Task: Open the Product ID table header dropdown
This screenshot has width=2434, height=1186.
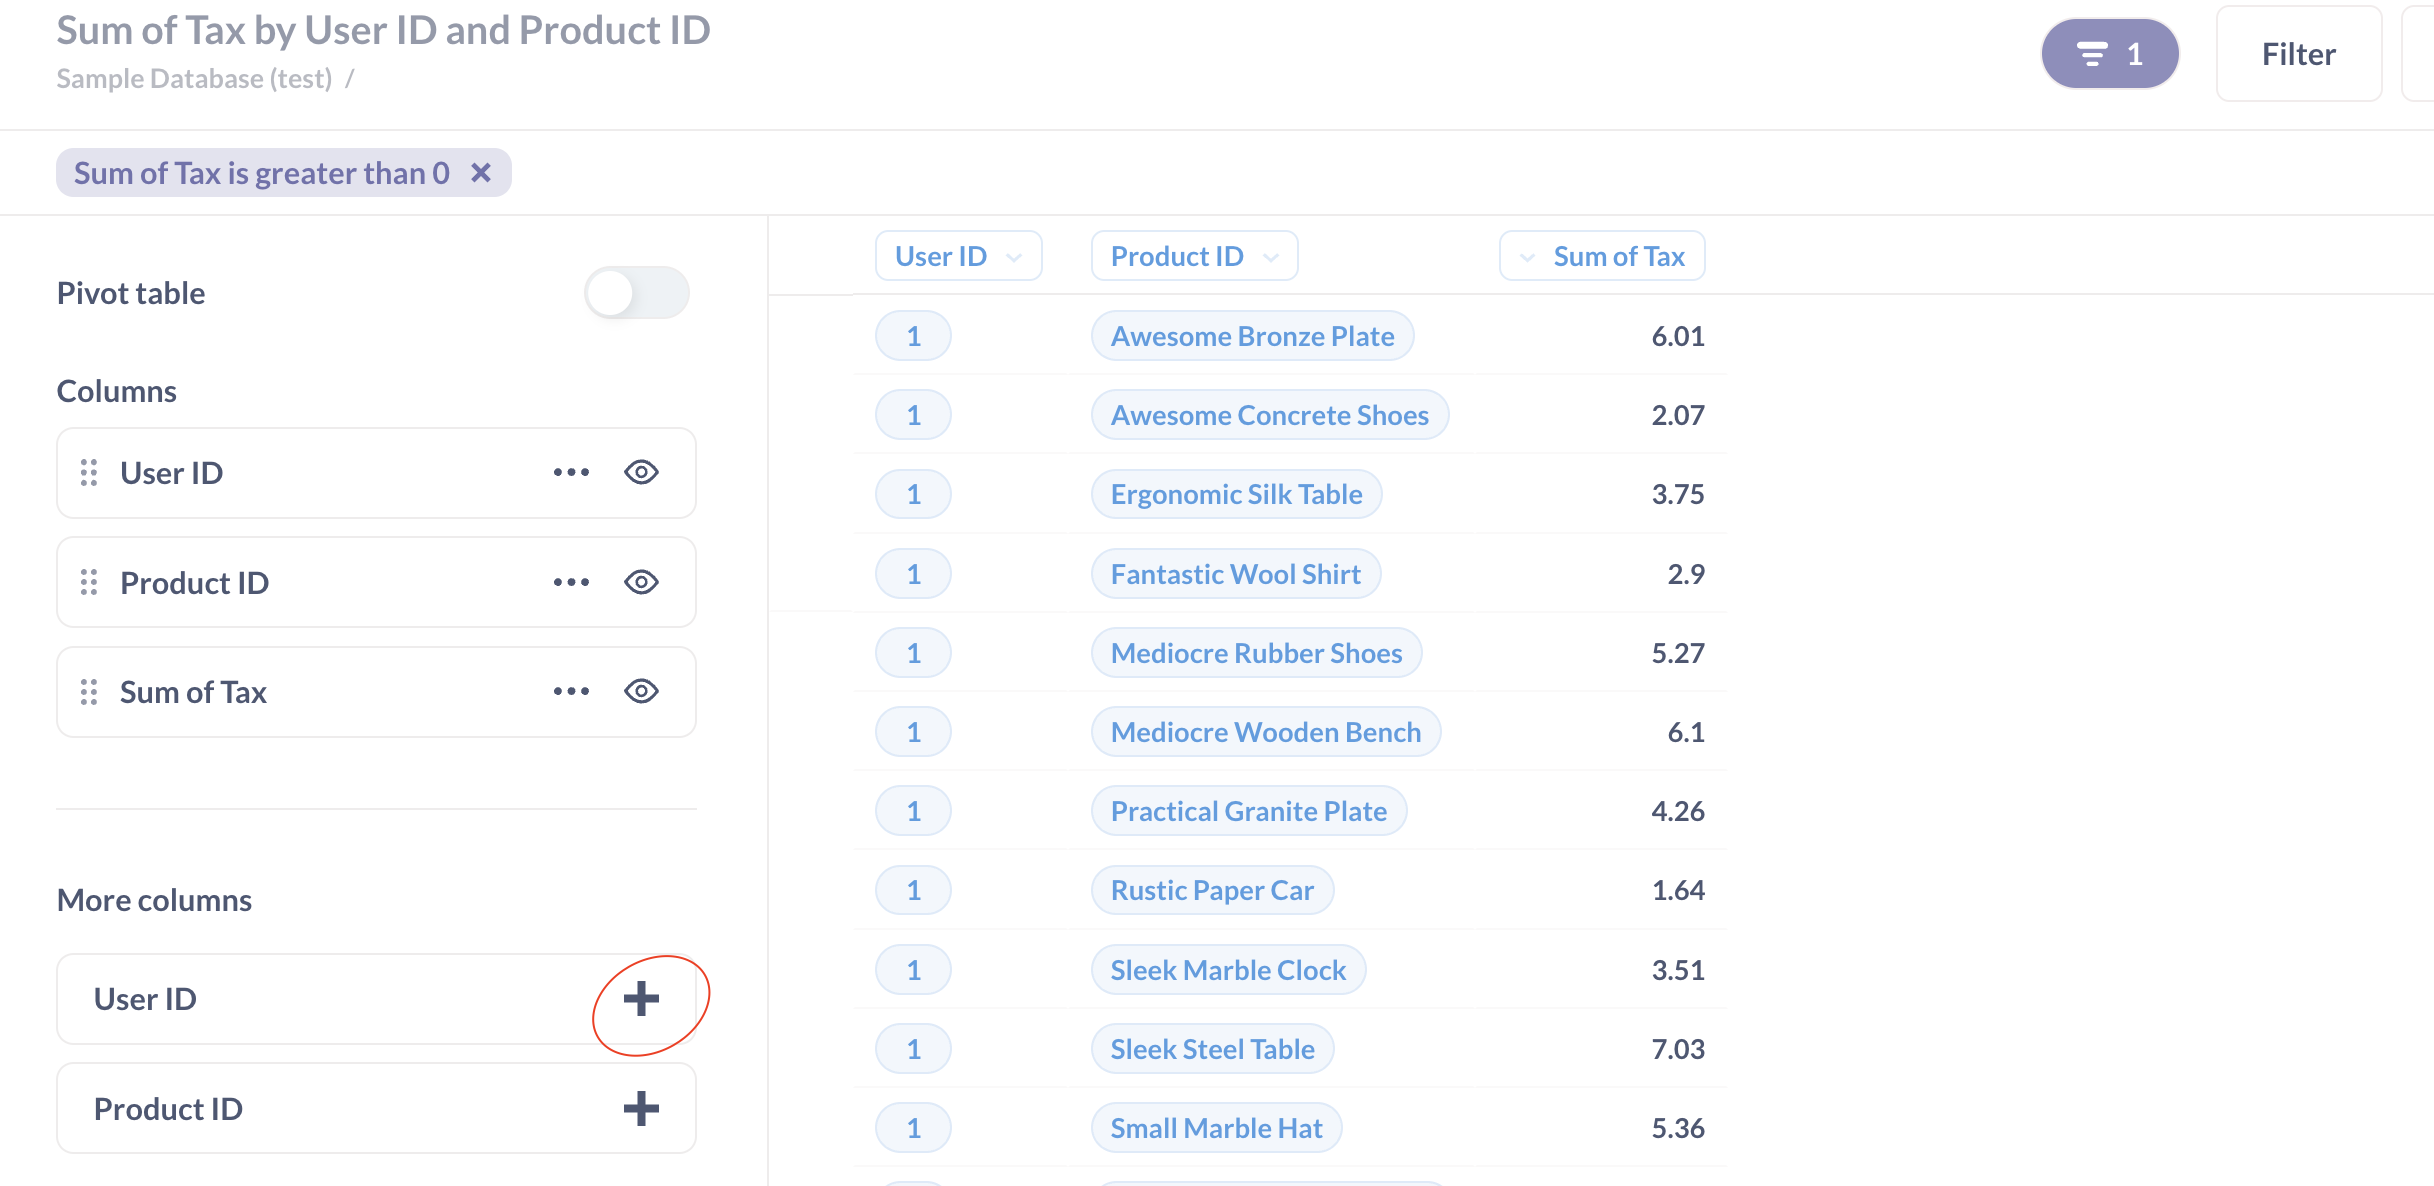Action: coord(1193,256)
